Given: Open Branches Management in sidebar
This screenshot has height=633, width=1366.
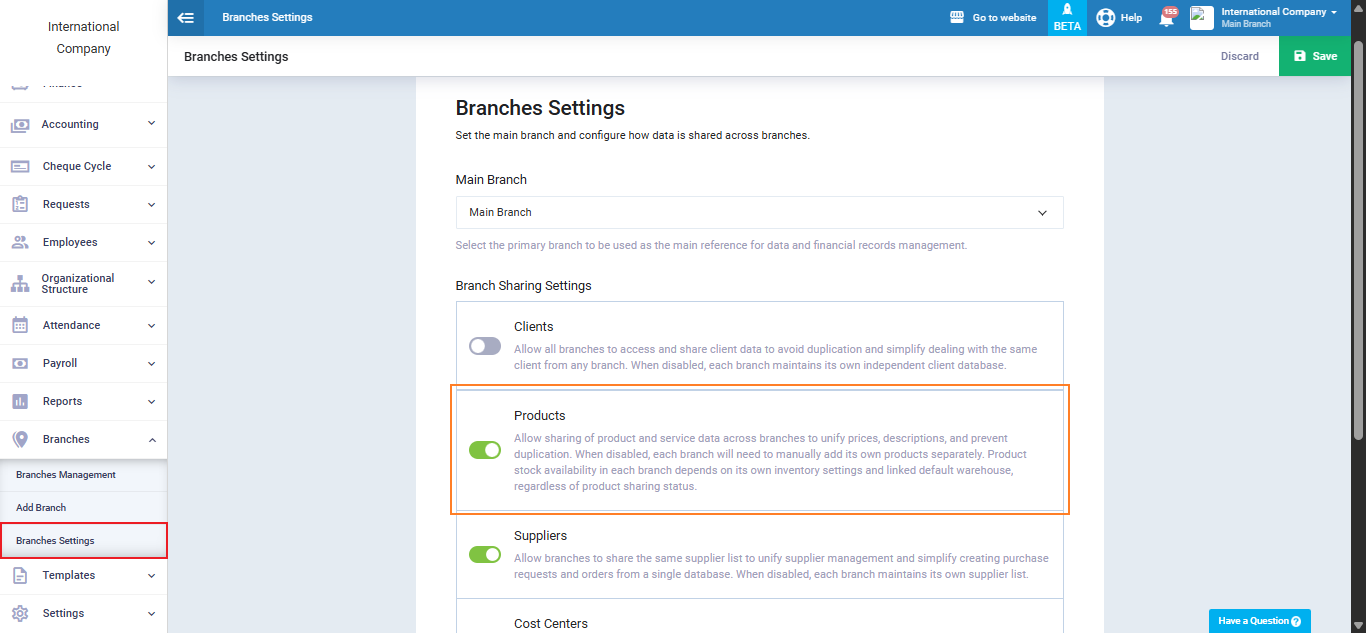Looking at the screenshot, I should coord(66,475).
